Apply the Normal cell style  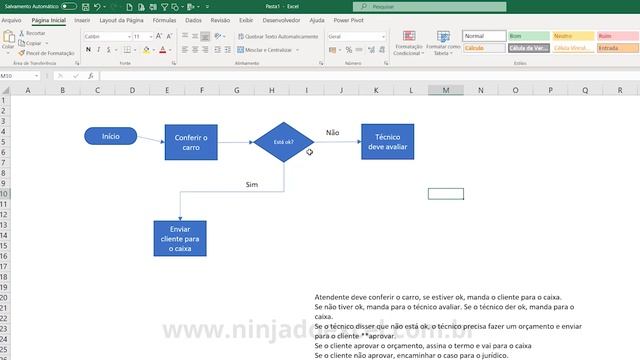click(484, 36)
